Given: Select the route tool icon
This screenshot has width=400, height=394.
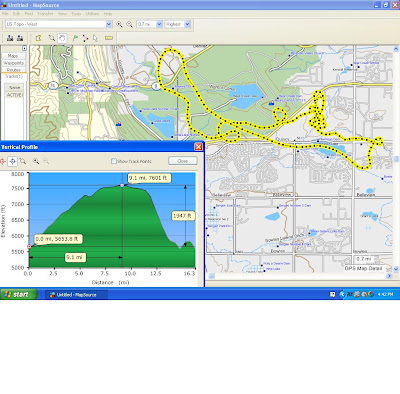Looking at the screenshot, I should coord(85,38).
